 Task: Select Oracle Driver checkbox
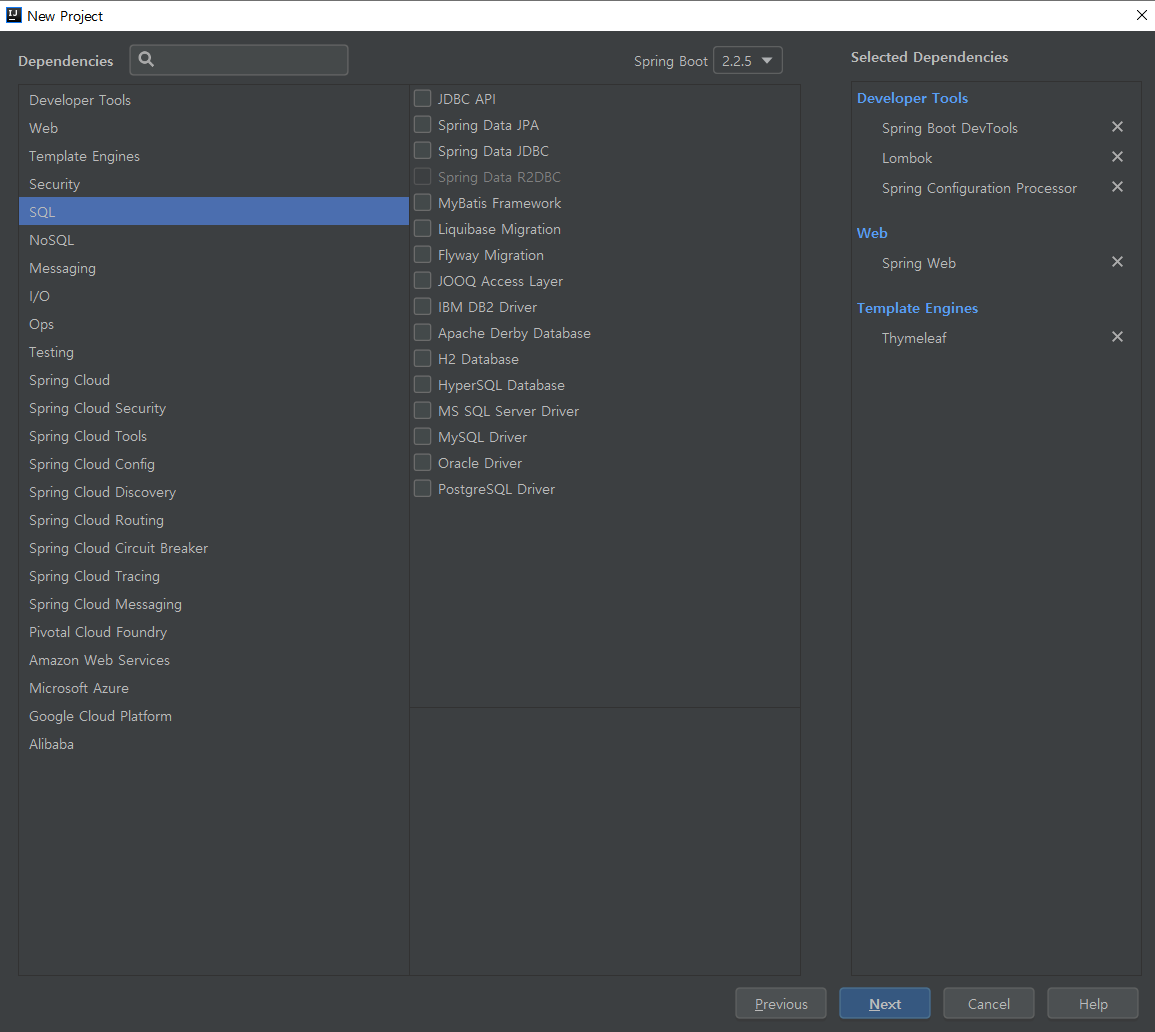click(x=422, y=463)
